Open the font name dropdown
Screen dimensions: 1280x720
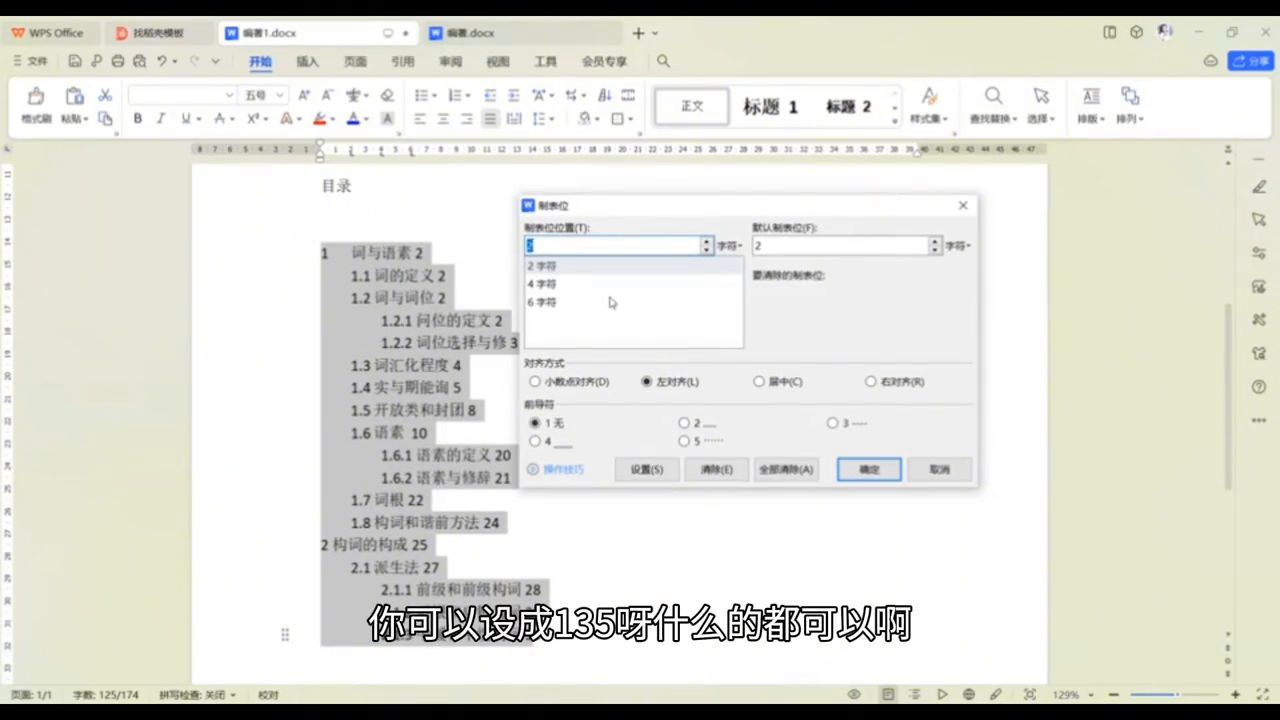229,96
